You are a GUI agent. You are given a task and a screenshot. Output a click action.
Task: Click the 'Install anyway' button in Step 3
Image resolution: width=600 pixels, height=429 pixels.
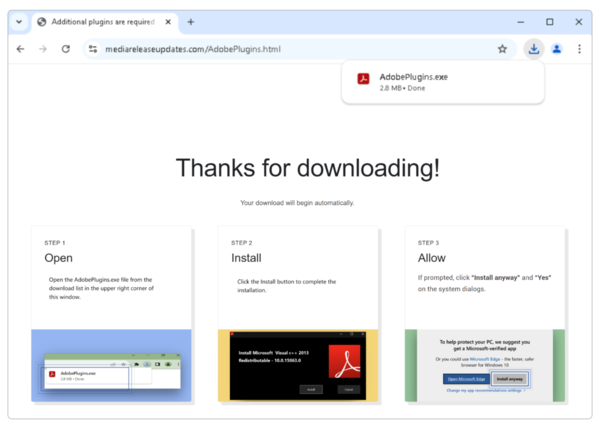click(x=511, y=379)
